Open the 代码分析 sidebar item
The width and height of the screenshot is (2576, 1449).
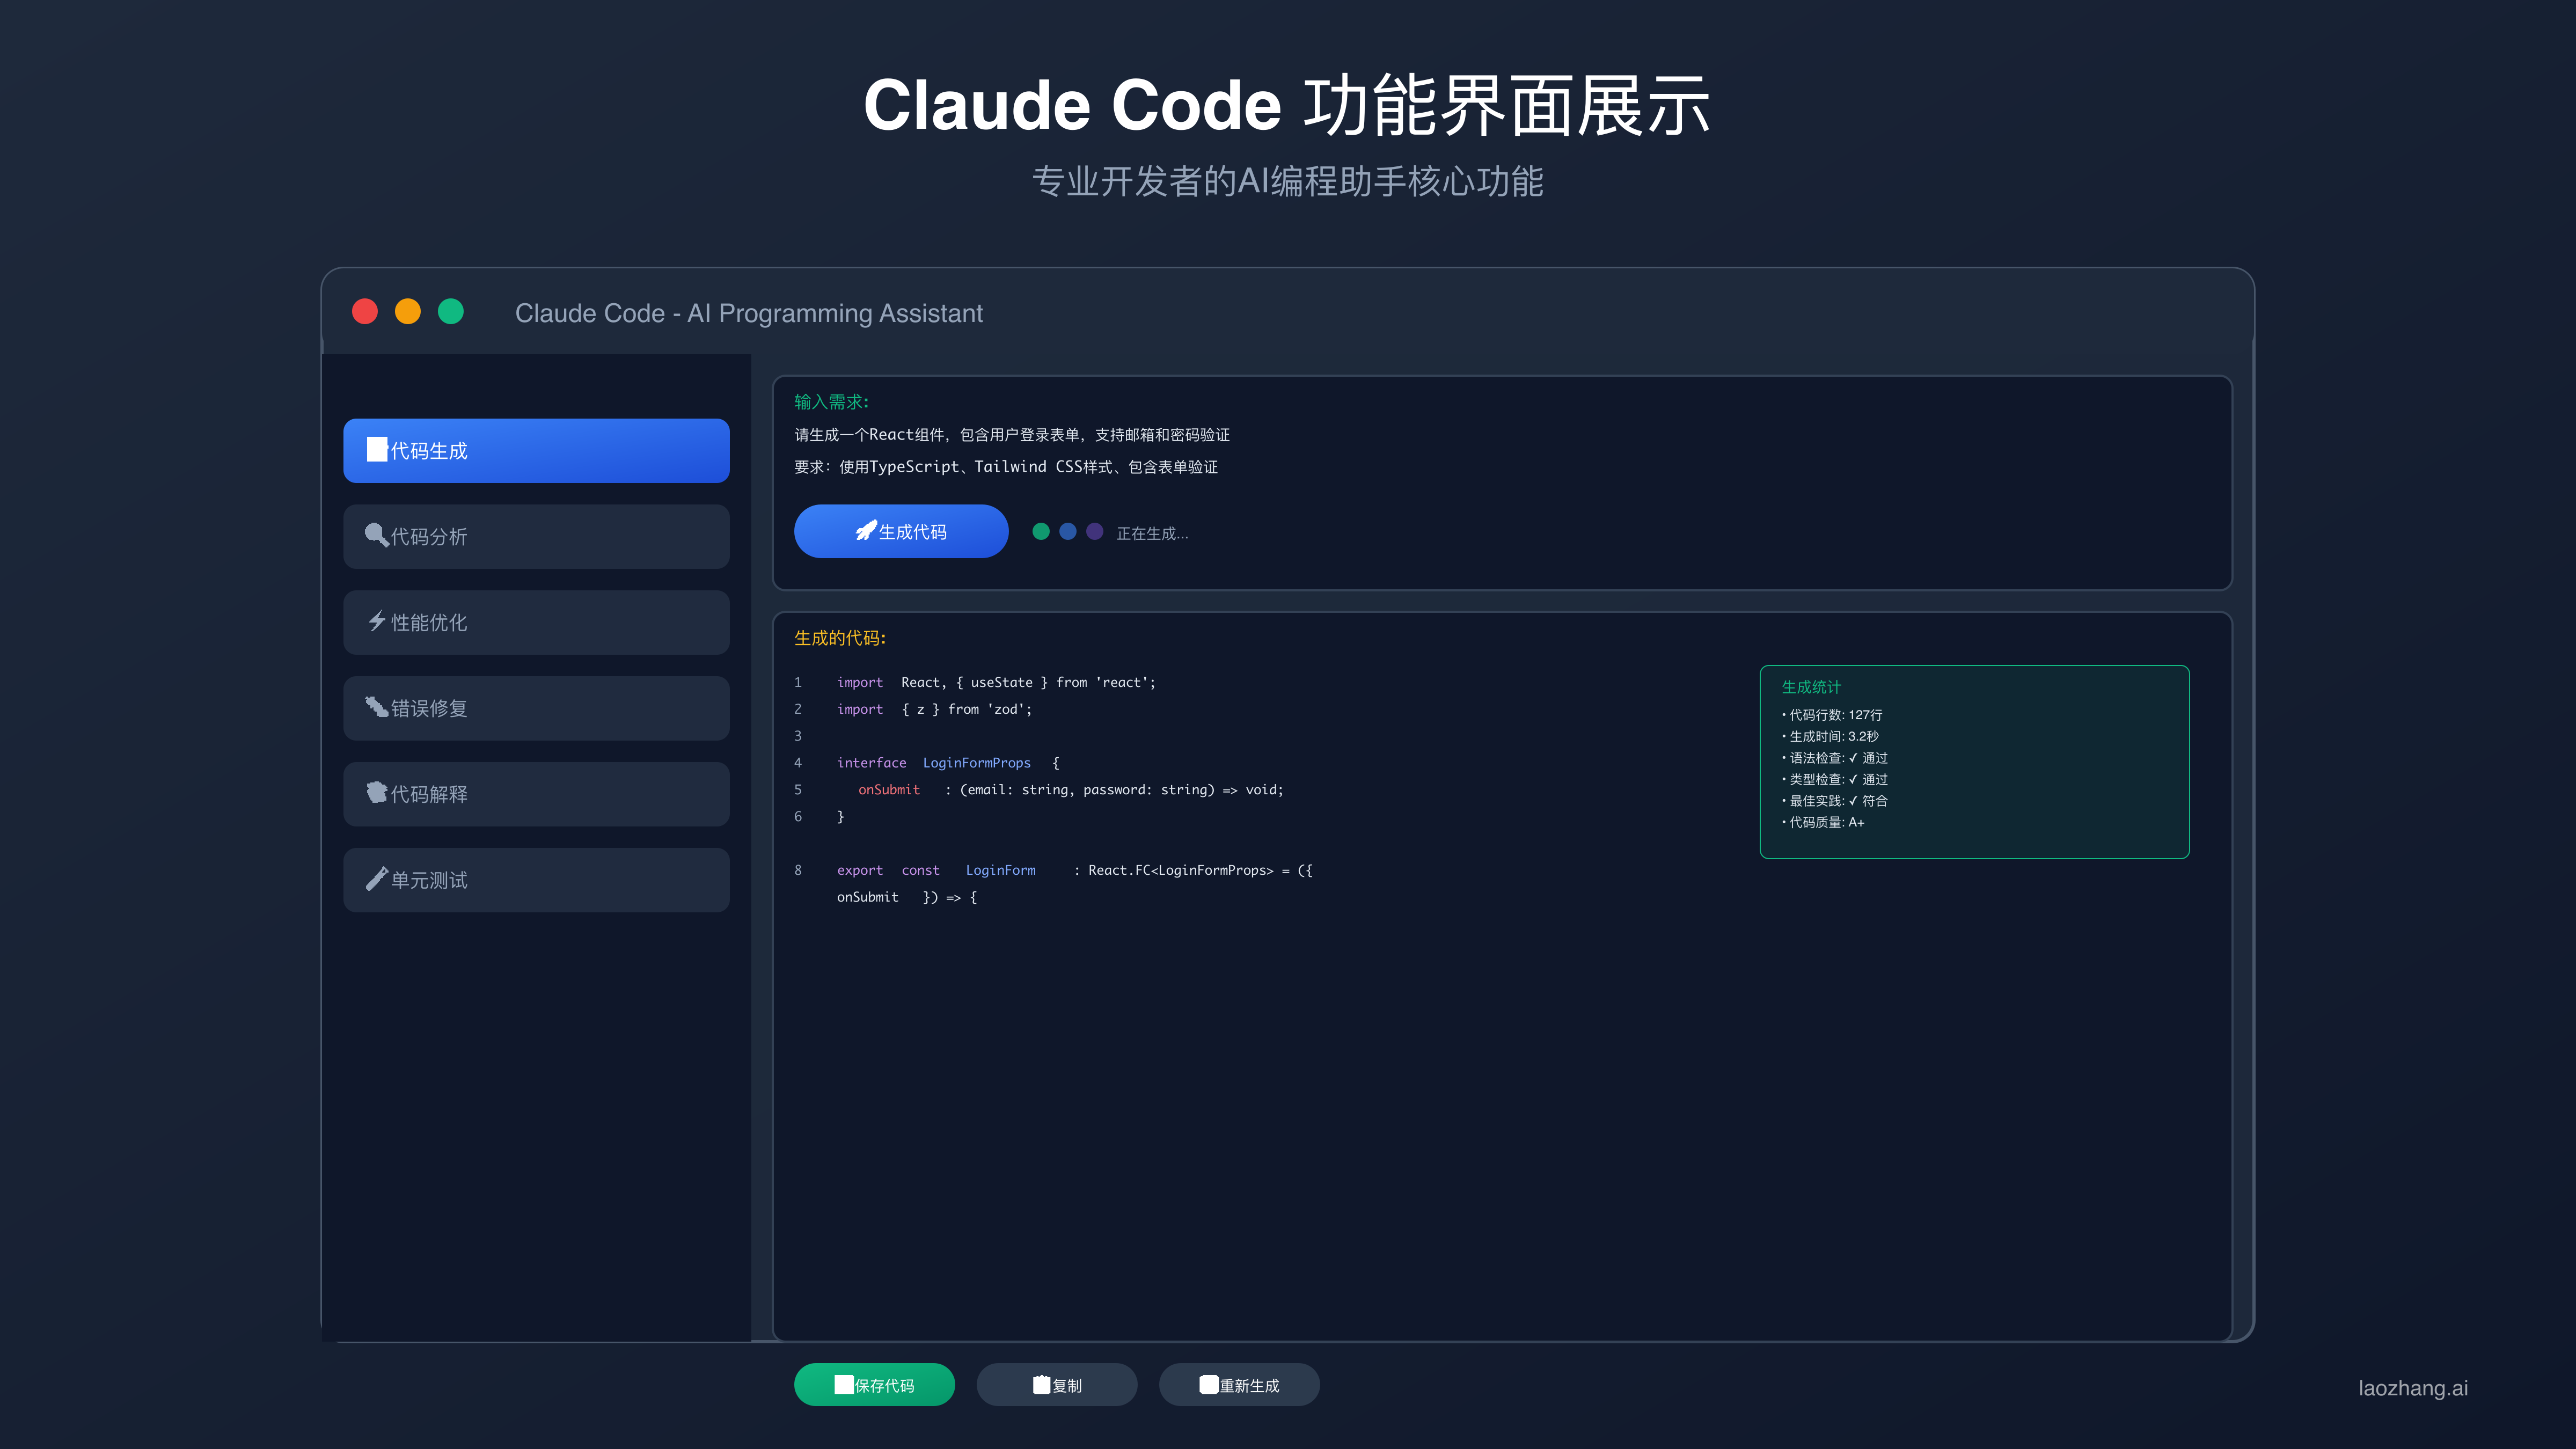[536, 536]
